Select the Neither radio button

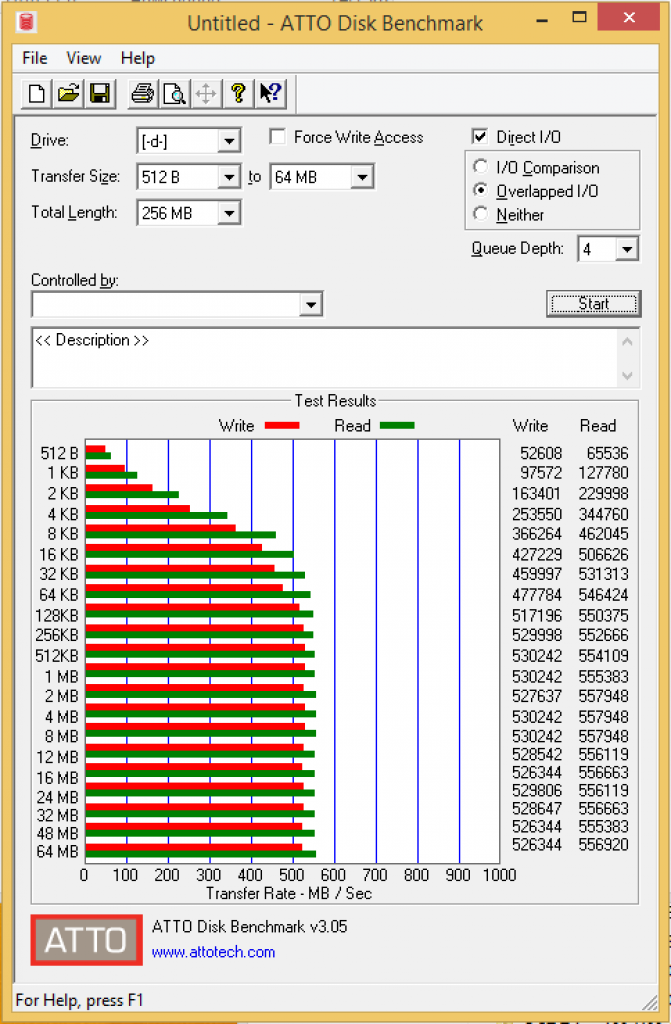pyautogui.click(x=481, y=214)
